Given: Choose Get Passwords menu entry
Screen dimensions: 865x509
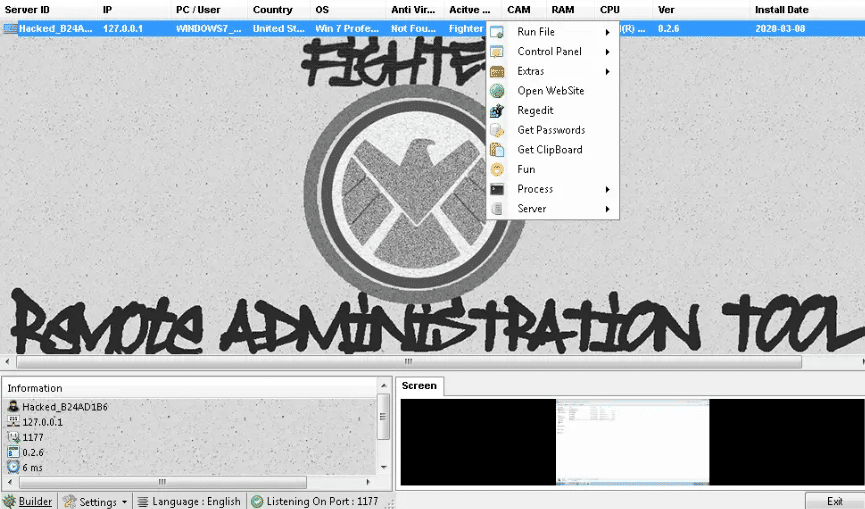Looking at the screenshot, I should tap(552, 130).
